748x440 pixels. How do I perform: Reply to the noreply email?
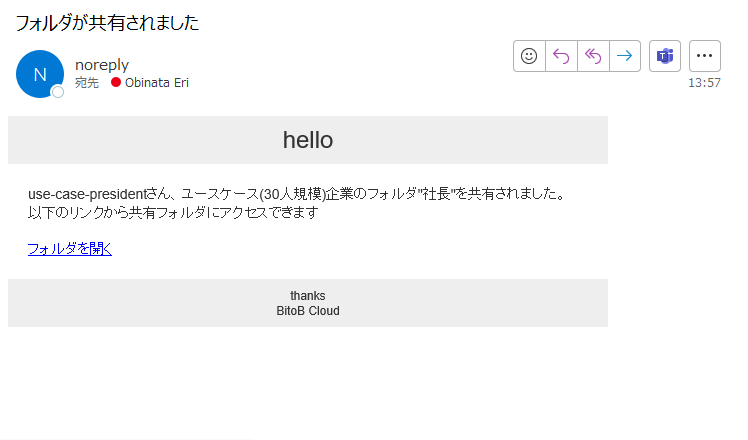561,56
